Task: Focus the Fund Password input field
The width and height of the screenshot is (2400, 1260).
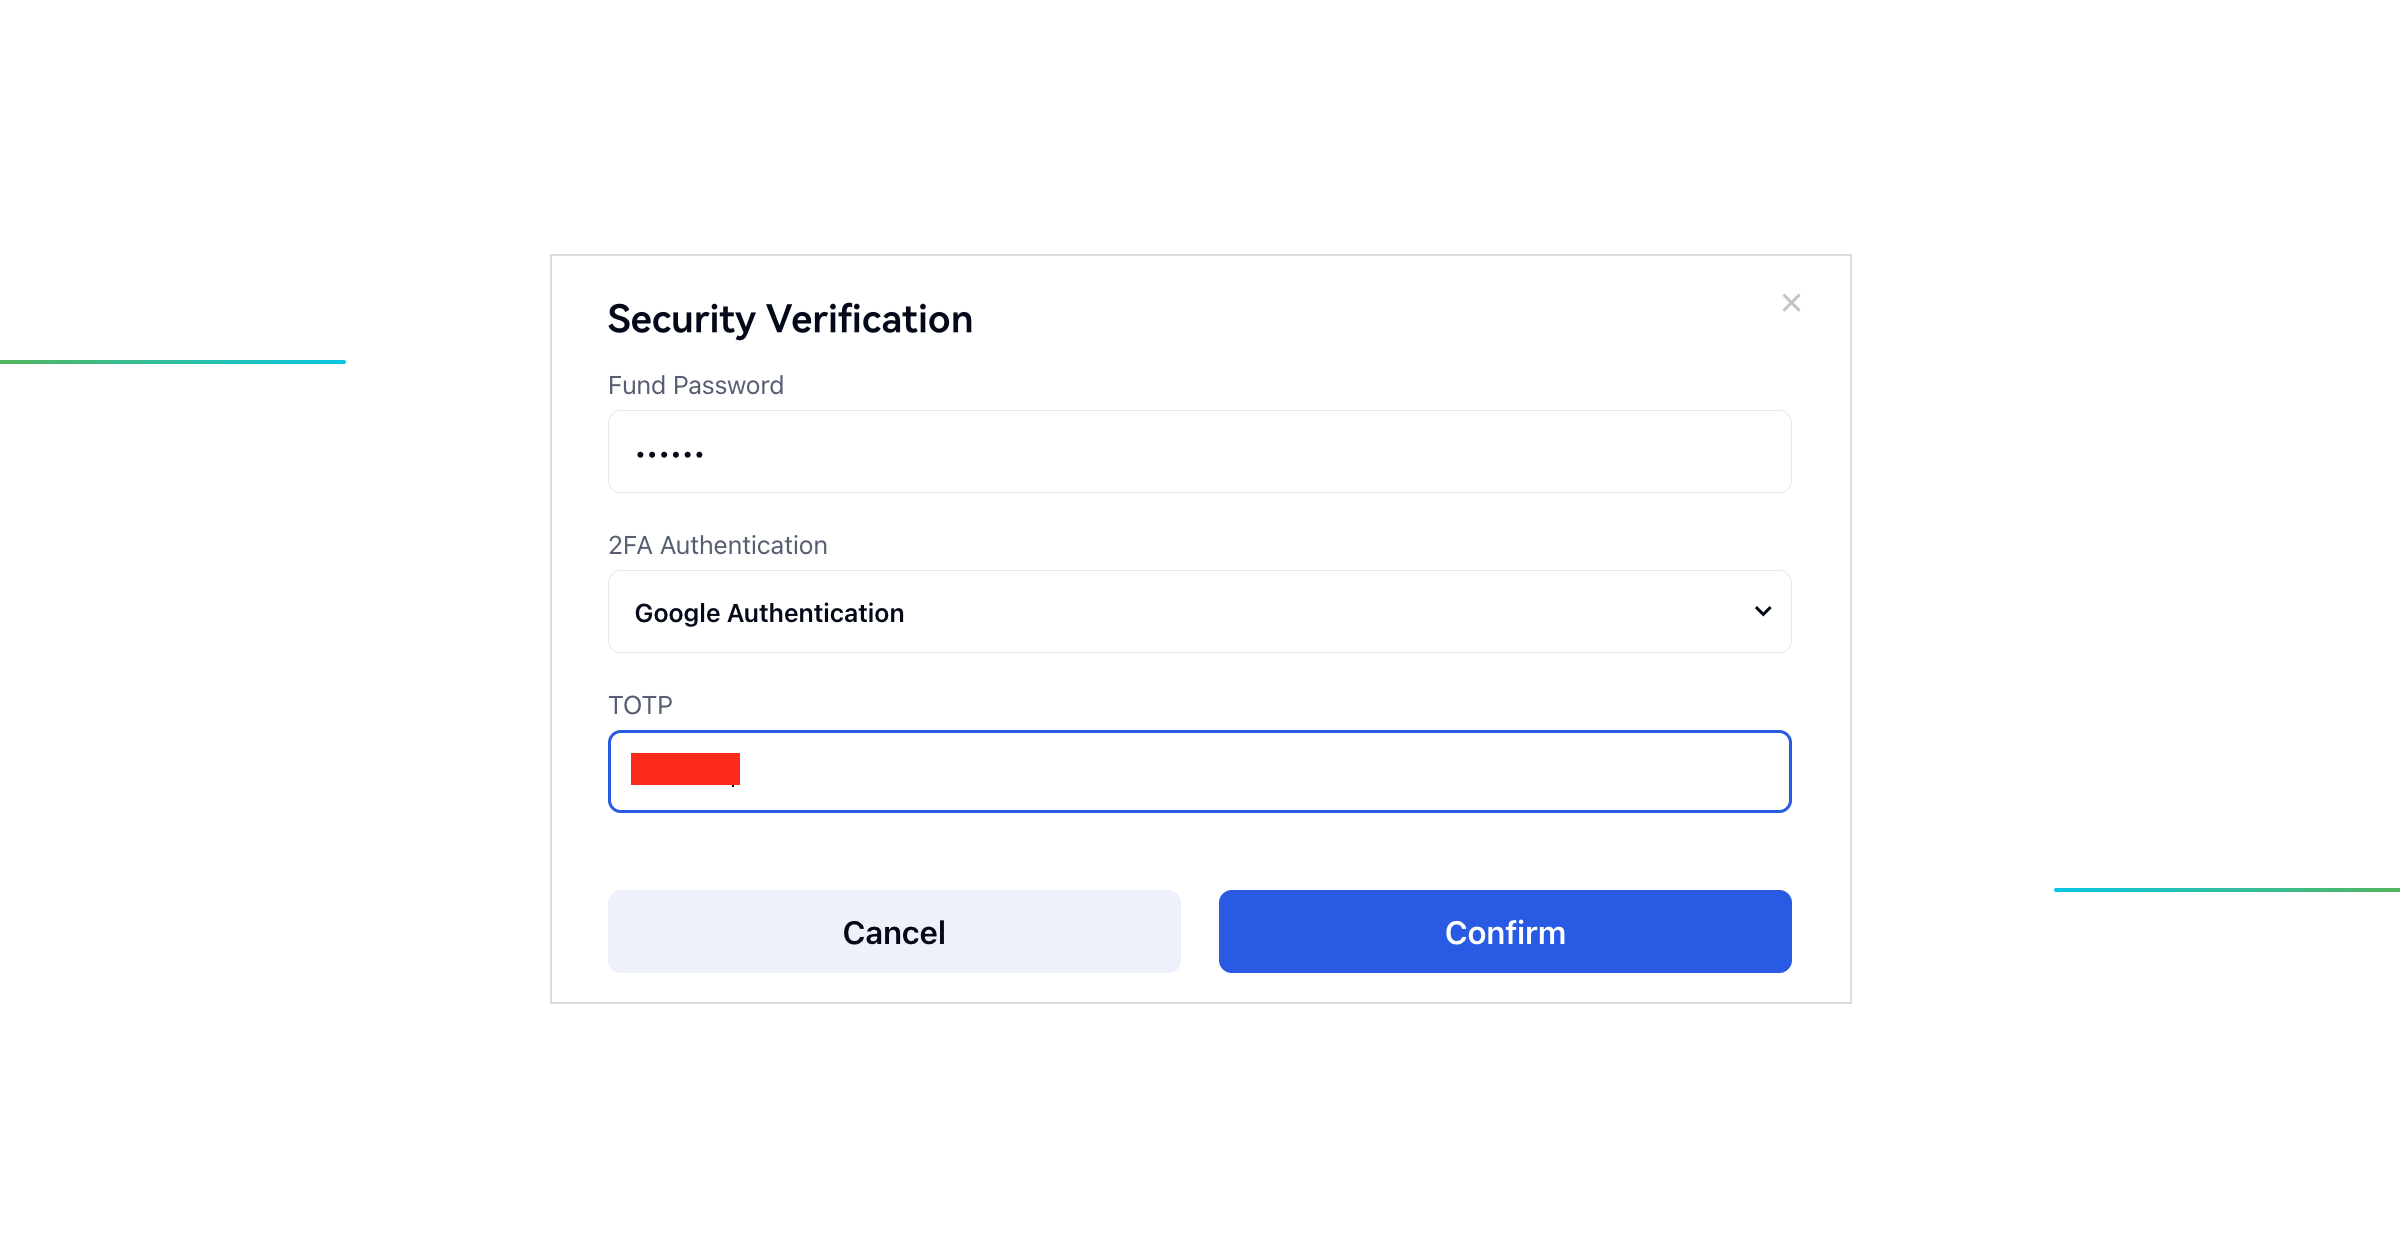Action: point(1199,451)
